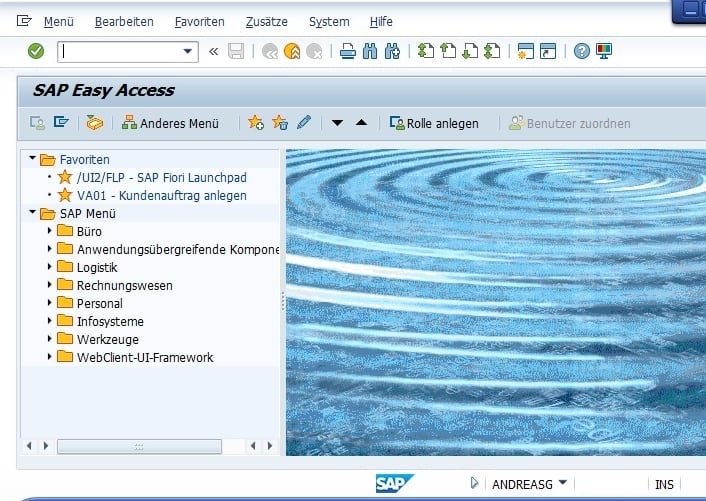Click the Delete Favorites star icon
Viewport: 706px width, 501px height.
point(280,122)
